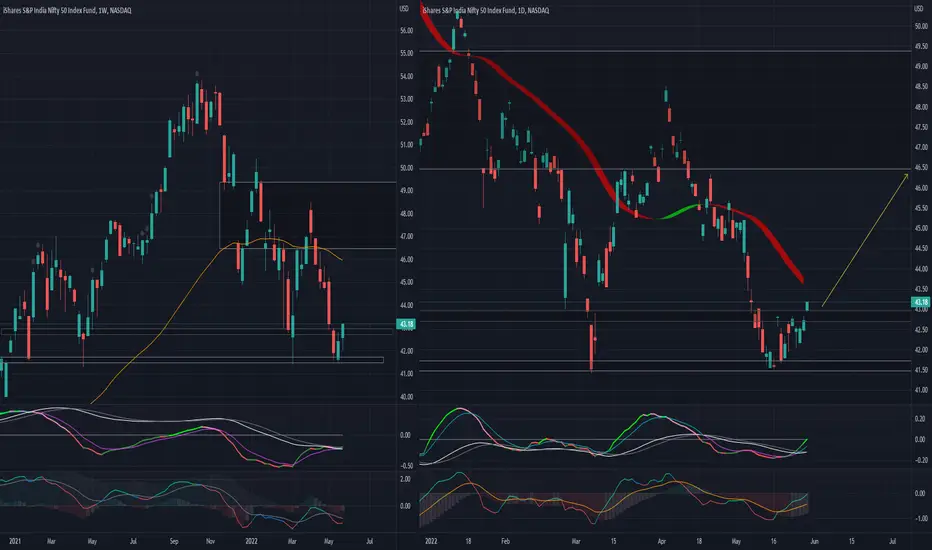Click the 53.00 price level on the weekly axis
932x550 pixels.
coord(407,99)
